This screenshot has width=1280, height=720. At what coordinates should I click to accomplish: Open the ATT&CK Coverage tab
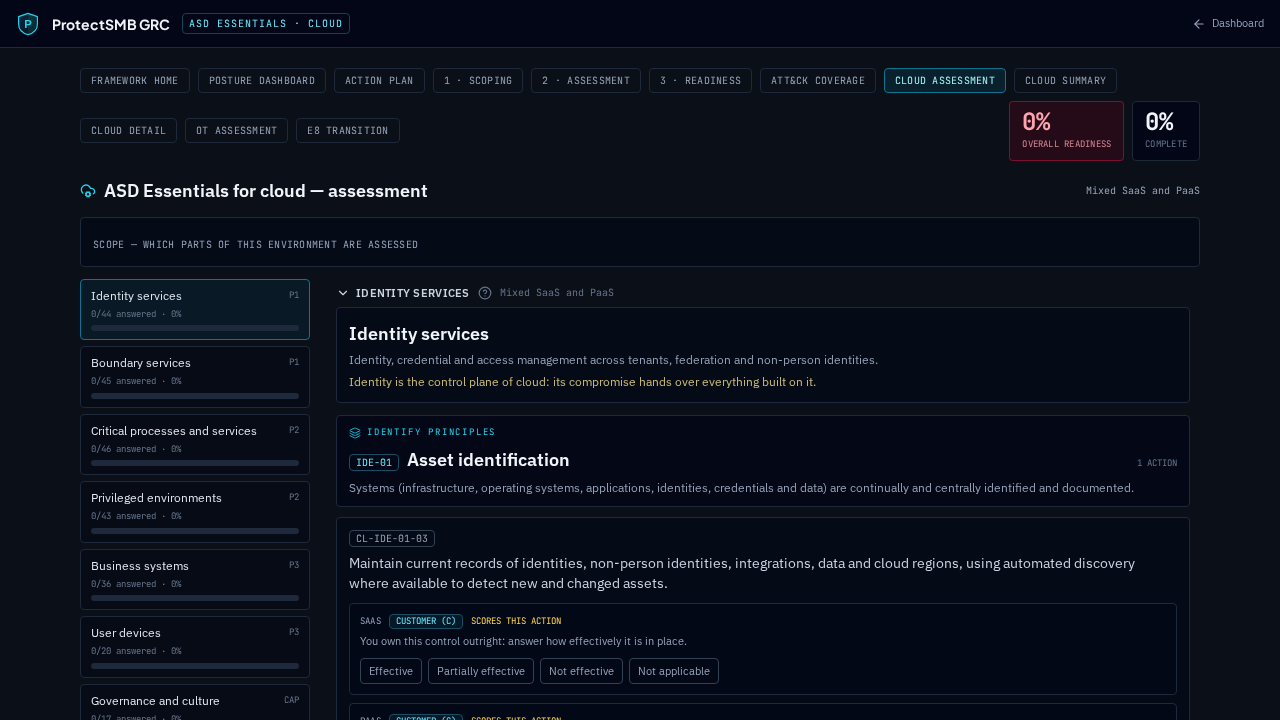coord(818,81)
